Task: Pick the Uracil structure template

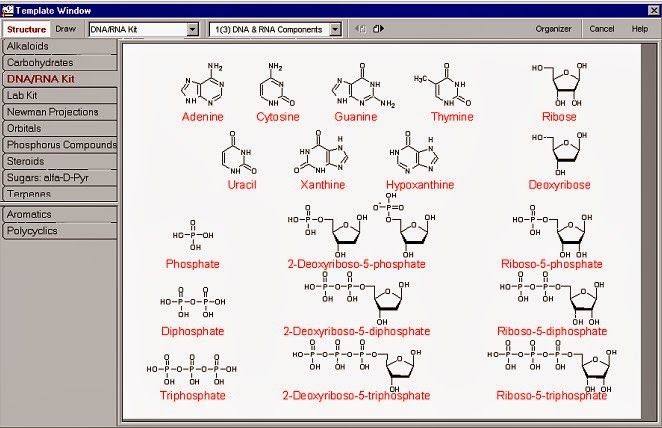Action: point(239,153)
